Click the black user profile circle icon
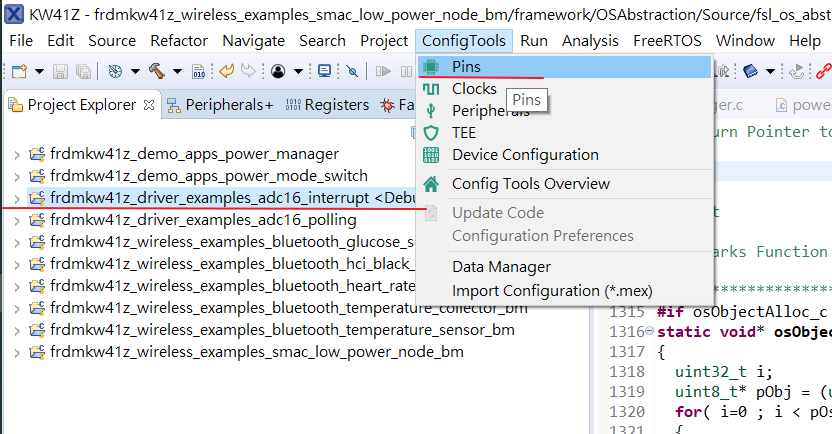 click(x=278, y=71)
